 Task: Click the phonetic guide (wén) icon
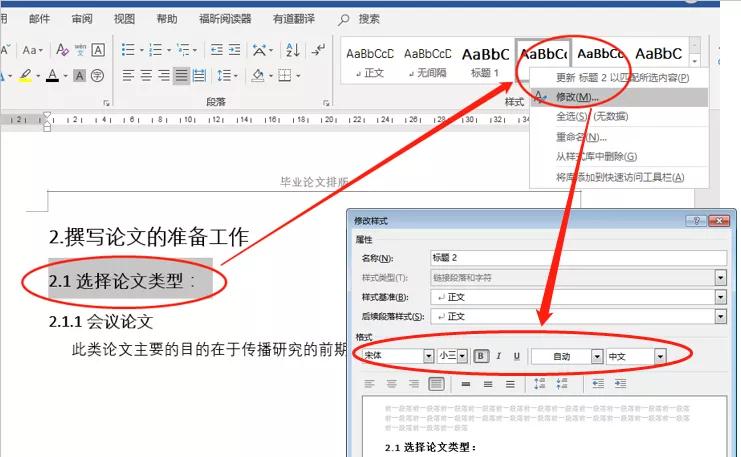[x=80, y=50]
